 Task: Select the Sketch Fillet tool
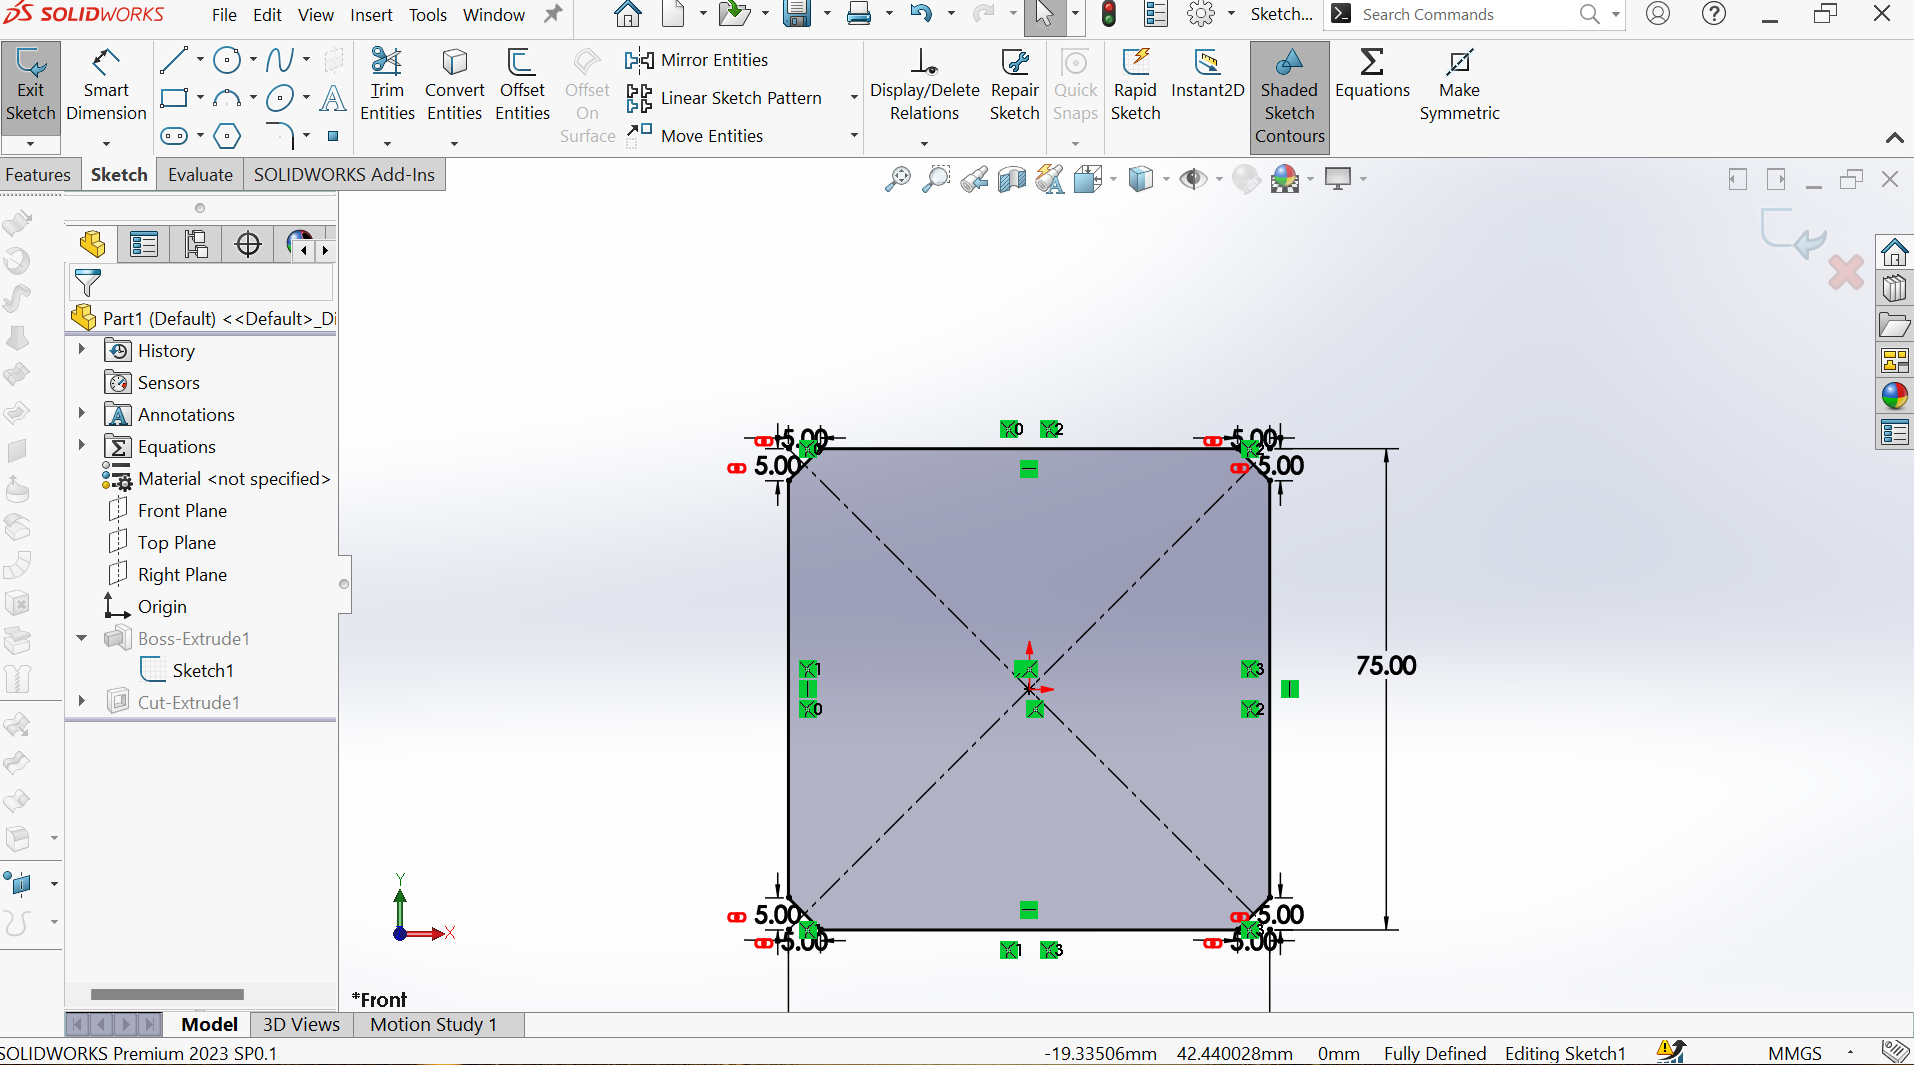280,135
